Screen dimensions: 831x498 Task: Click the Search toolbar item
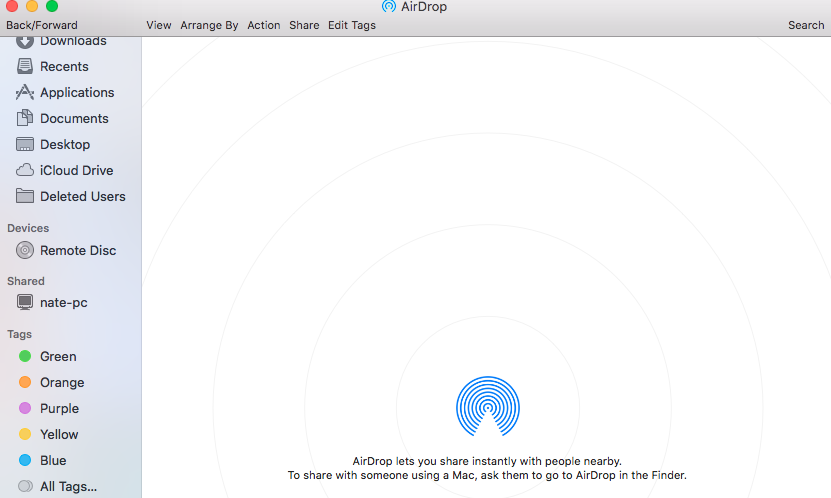806,25
